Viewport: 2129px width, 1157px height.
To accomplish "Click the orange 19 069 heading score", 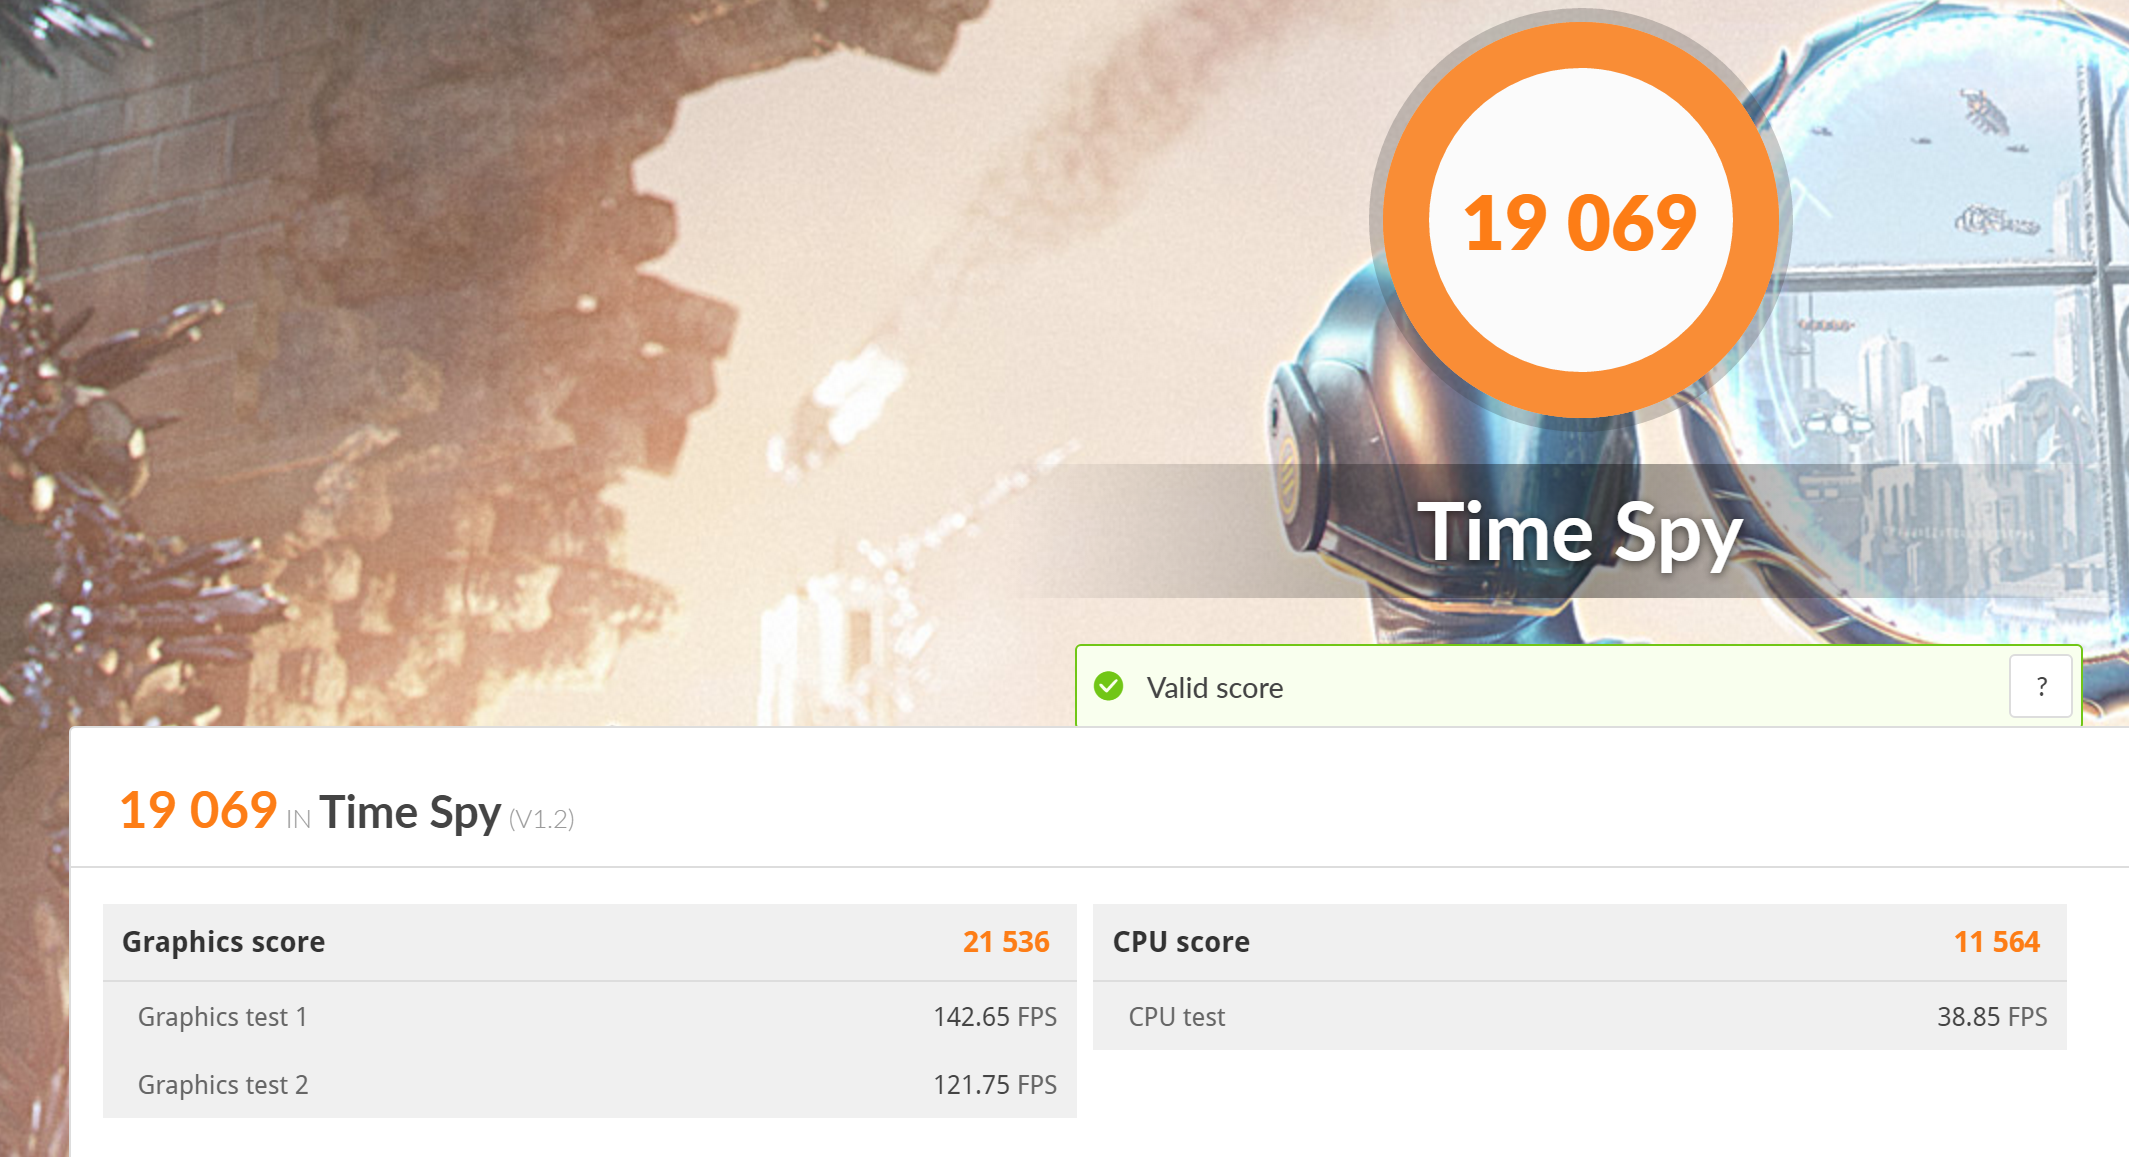I will pyautogui.click(x=198, y=810).
